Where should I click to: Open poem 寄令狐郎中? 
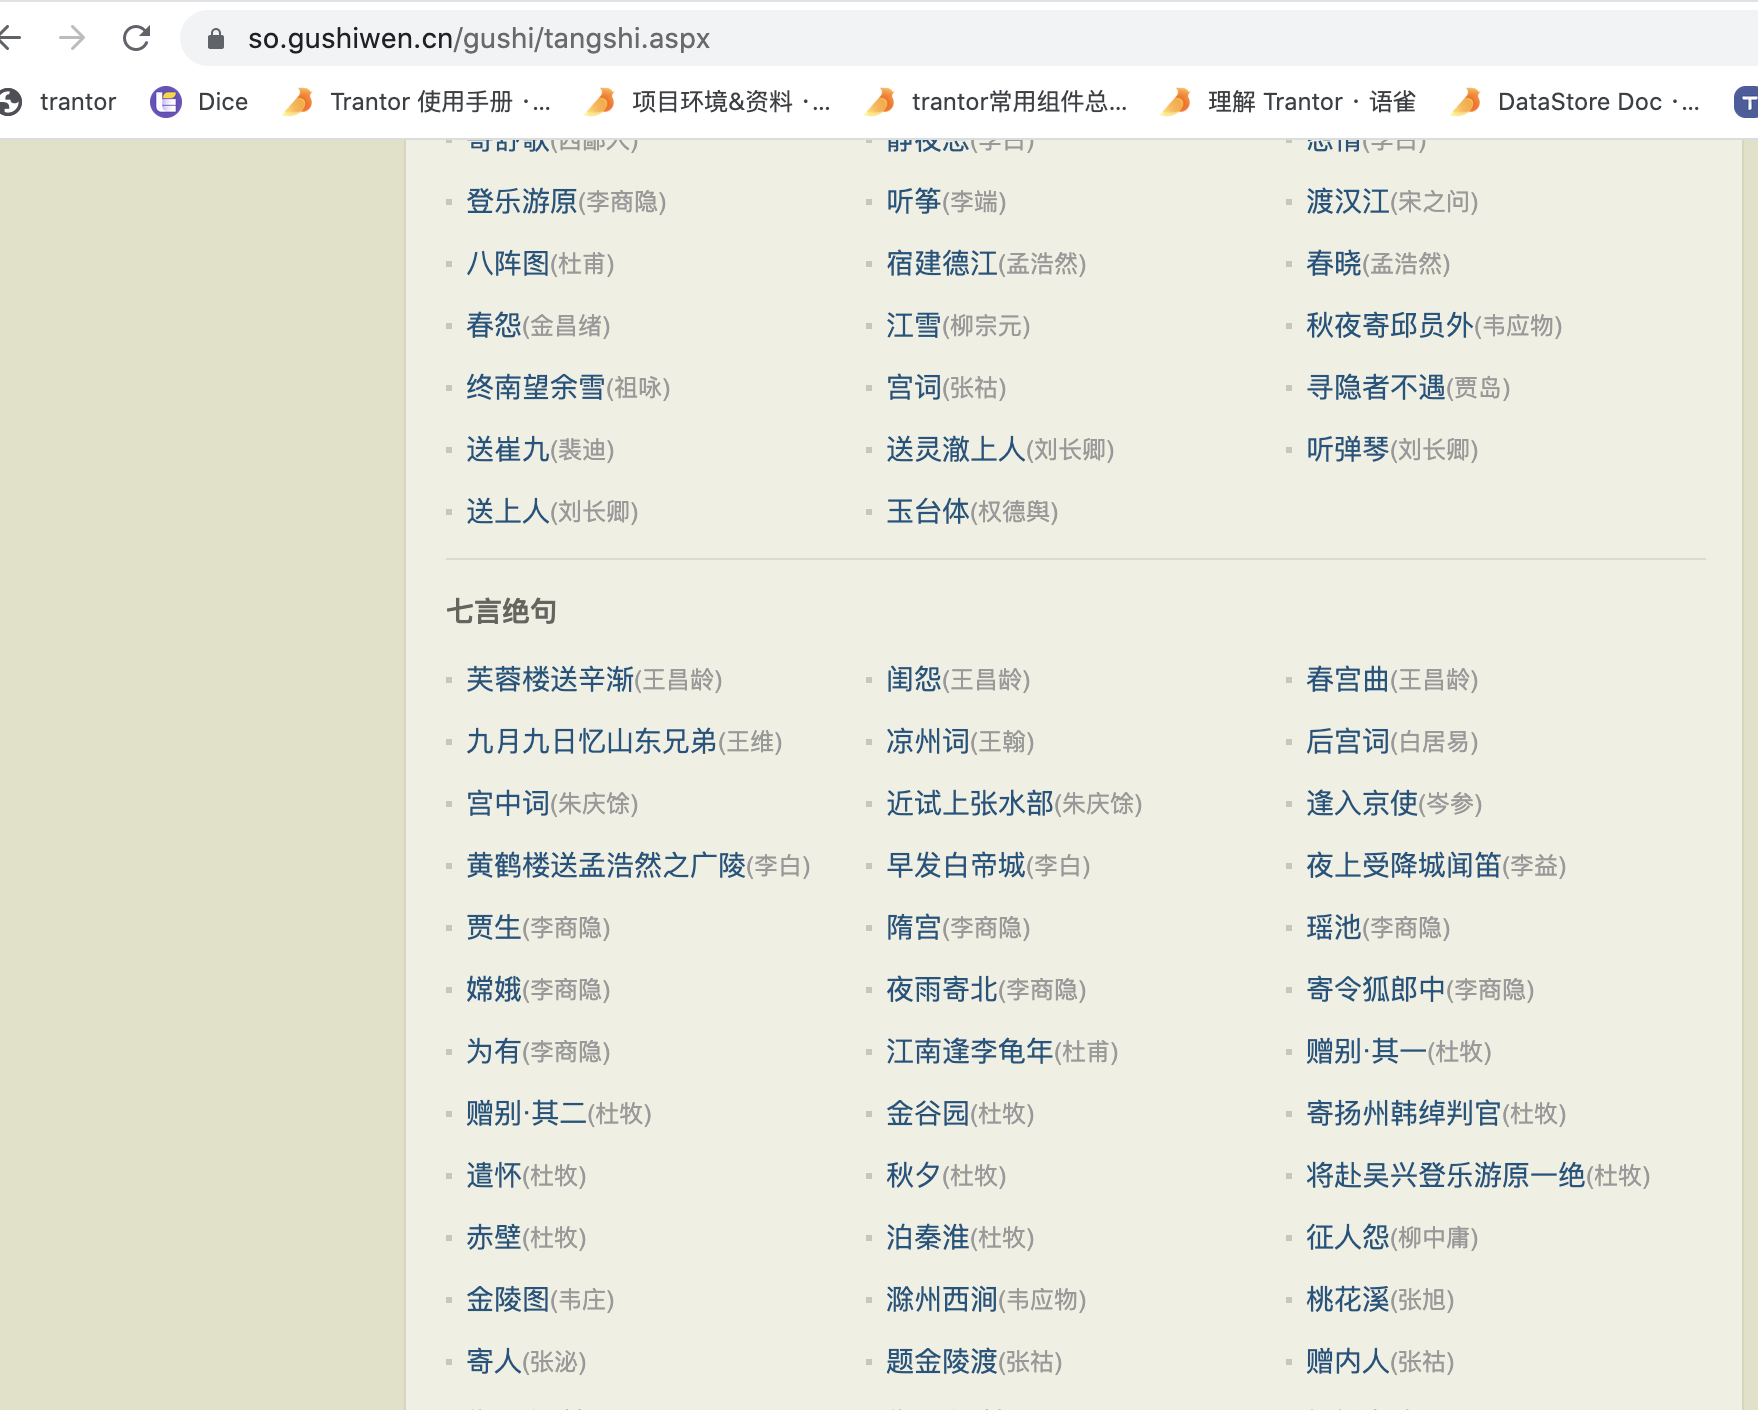click(x=1376, y=990)
